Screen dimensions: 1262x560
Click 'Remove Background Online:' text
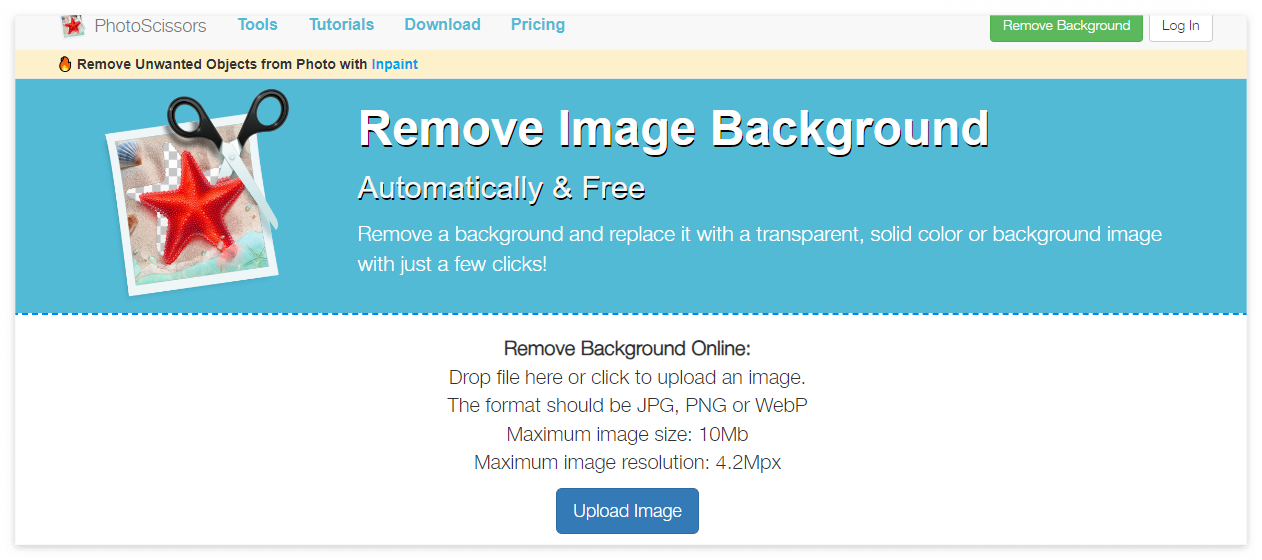coord(627,349)
